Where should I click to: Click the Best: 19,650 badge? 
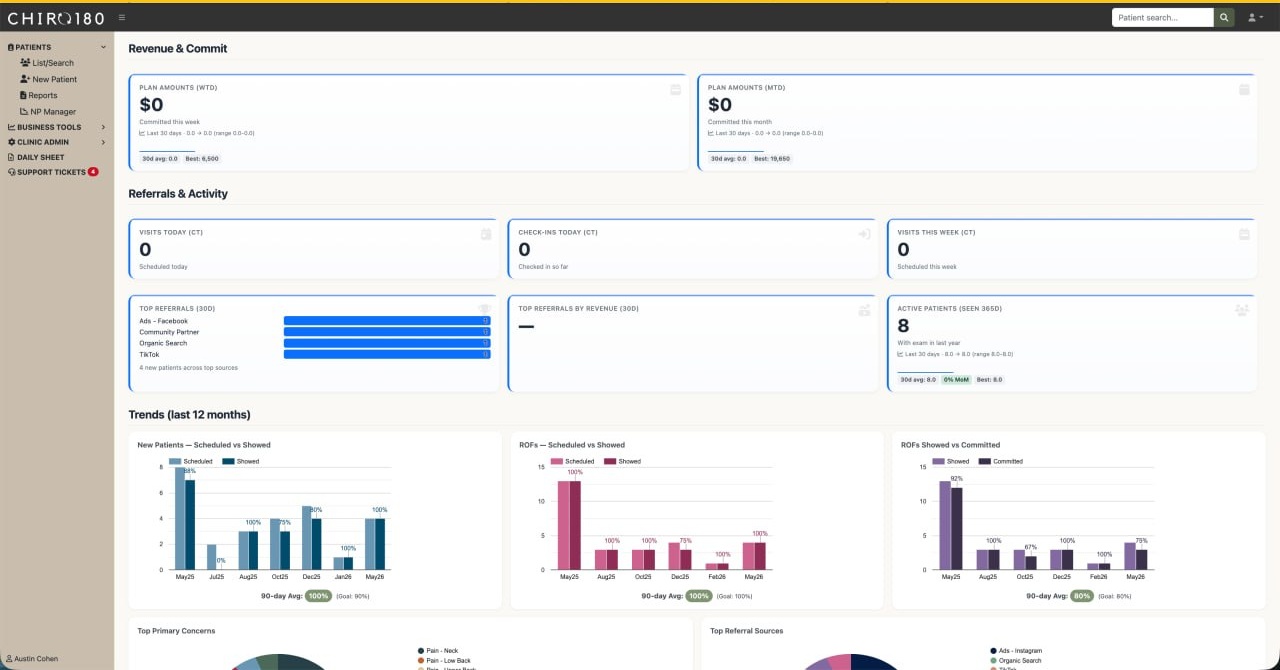tap(772, 158)
